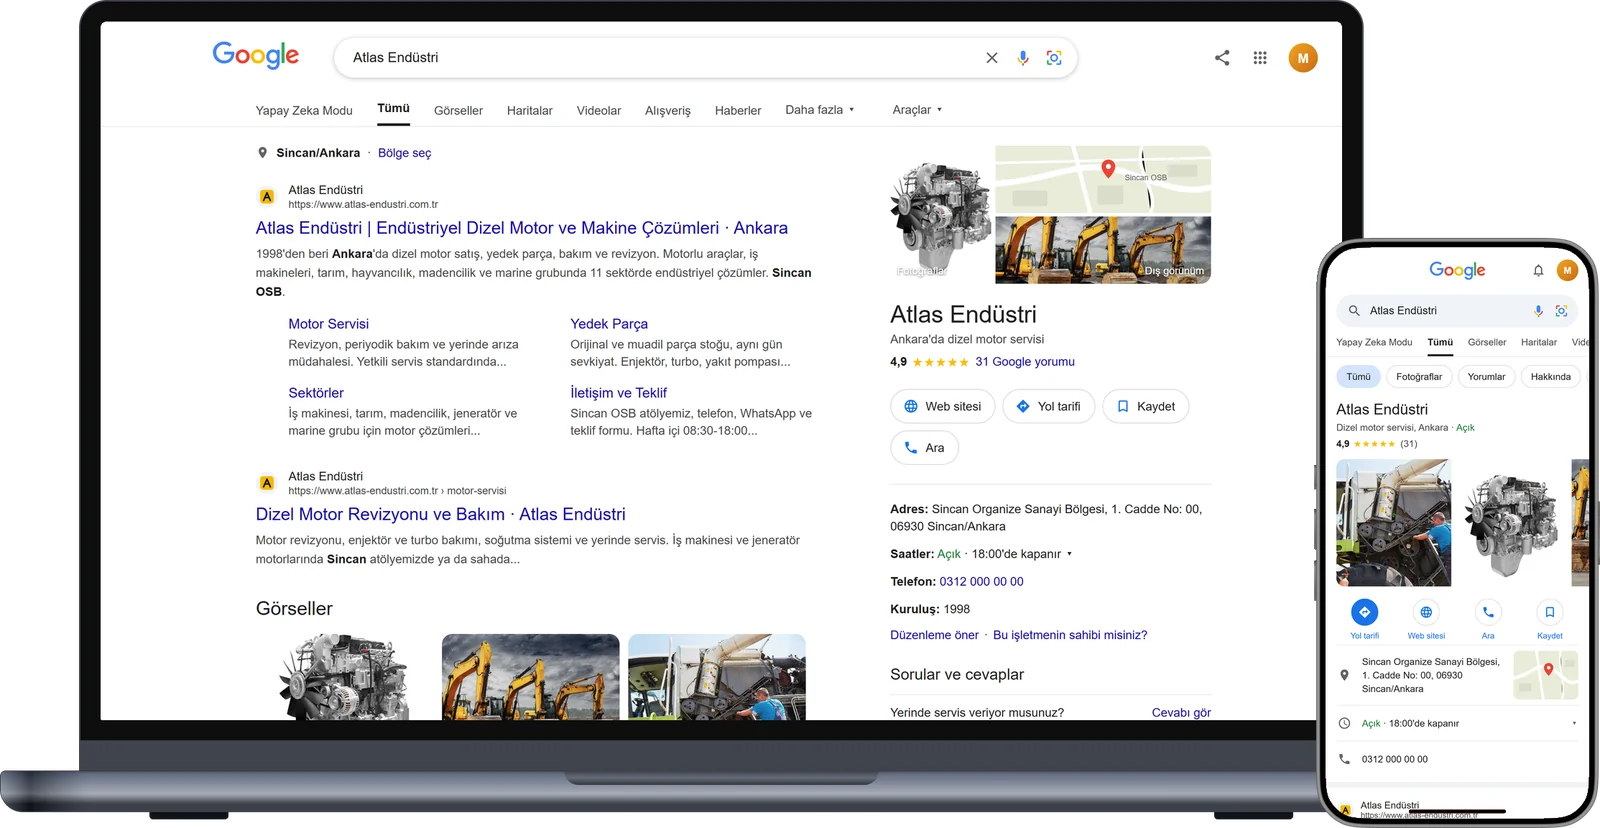Start voice search on the laptop
Screen dimensions: 1600x828
point(1023,58)
